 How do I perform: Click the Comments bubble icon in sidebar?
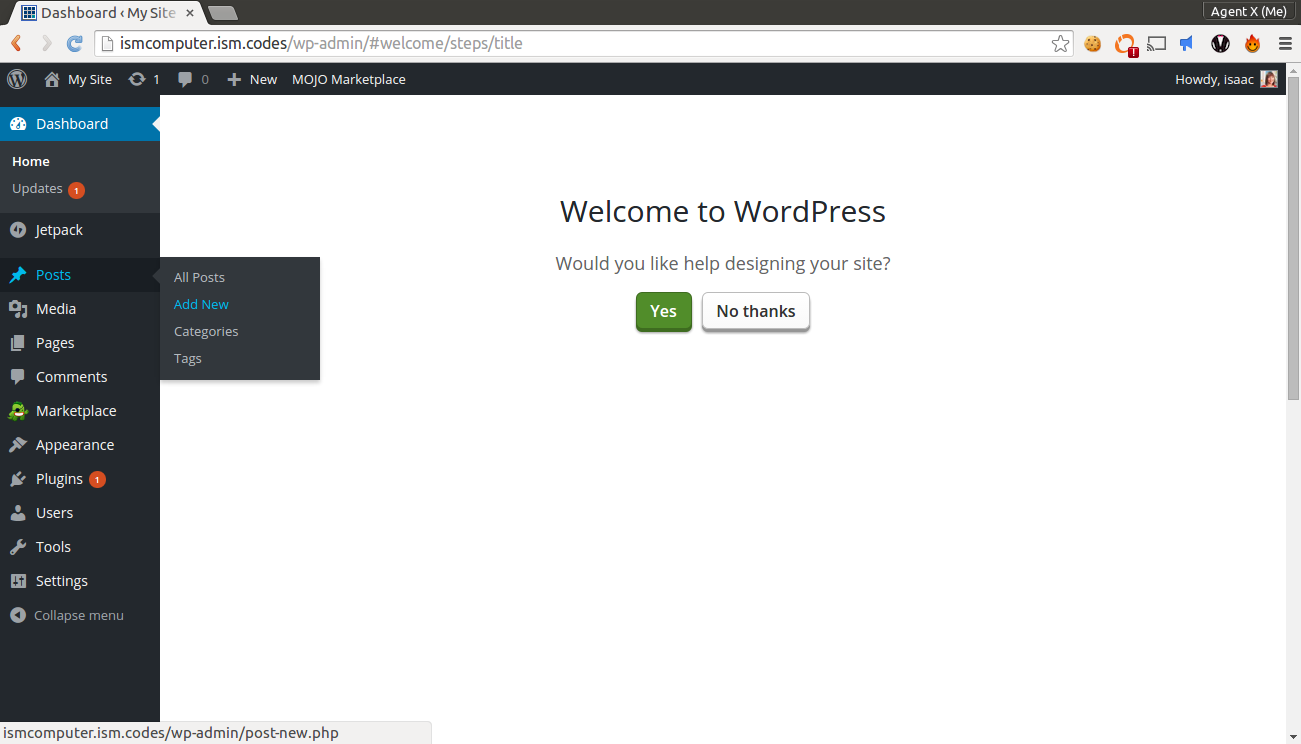[x=18, y=377]
